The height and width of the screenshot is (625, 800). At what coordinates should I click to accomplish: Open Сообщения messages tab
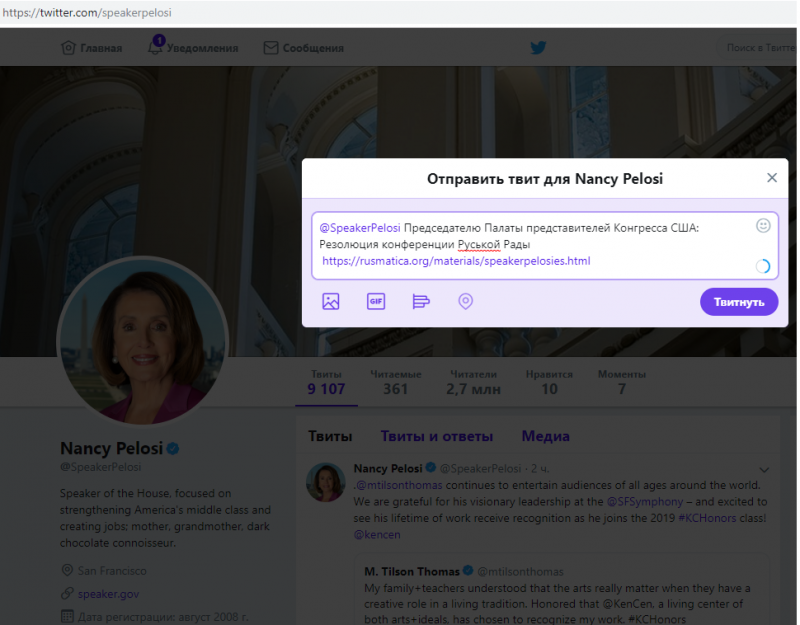pyautogui.click(x=304, y=48)
